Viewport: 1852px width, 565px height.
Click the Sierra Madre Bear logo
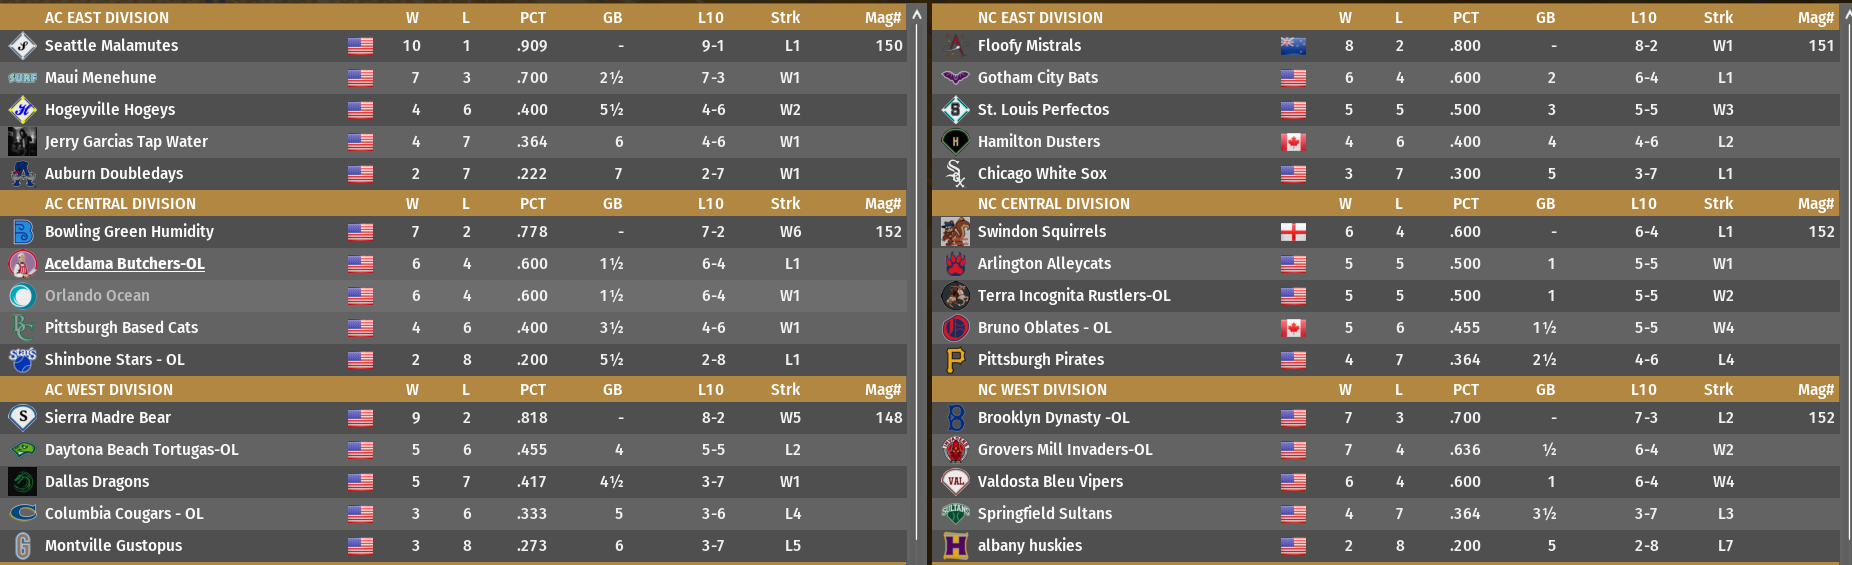pyautogui.click(x=22, y=418)
